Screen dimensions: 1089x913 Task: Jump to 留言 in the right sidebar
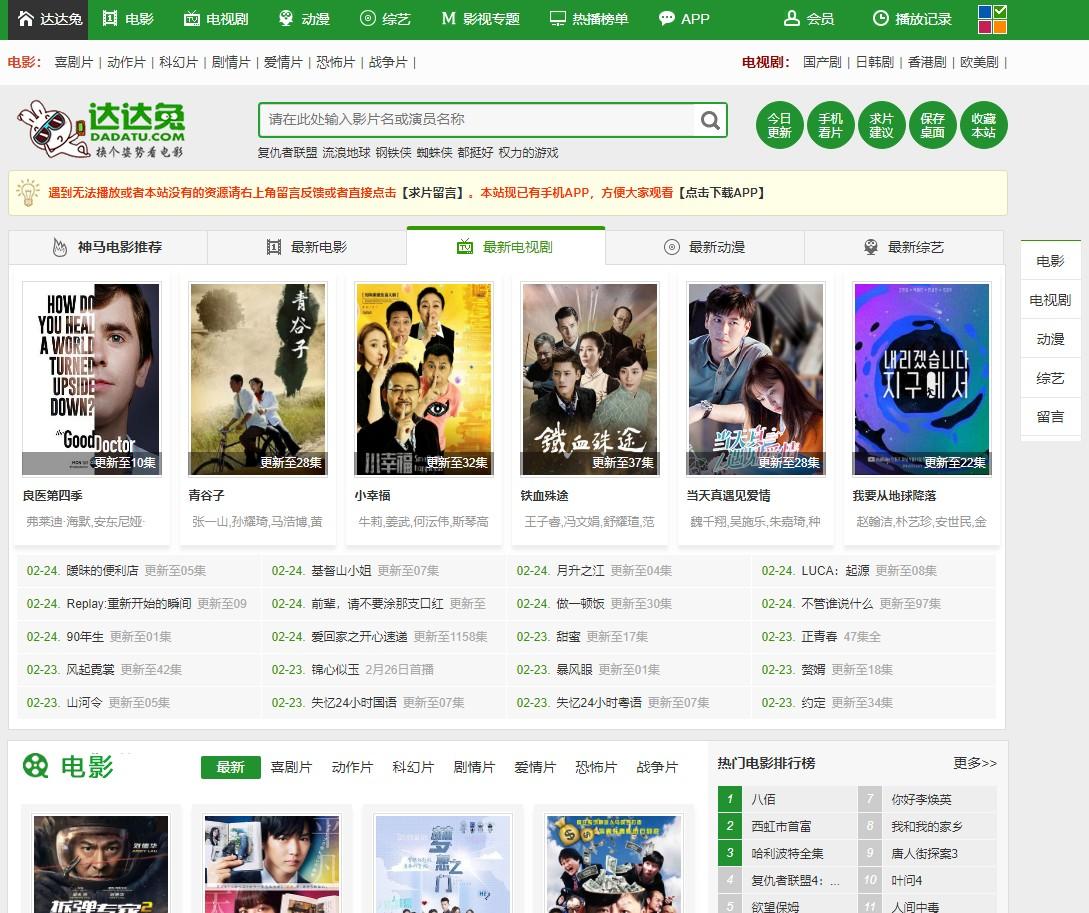pyautogui.click(x=1050, y=416)
